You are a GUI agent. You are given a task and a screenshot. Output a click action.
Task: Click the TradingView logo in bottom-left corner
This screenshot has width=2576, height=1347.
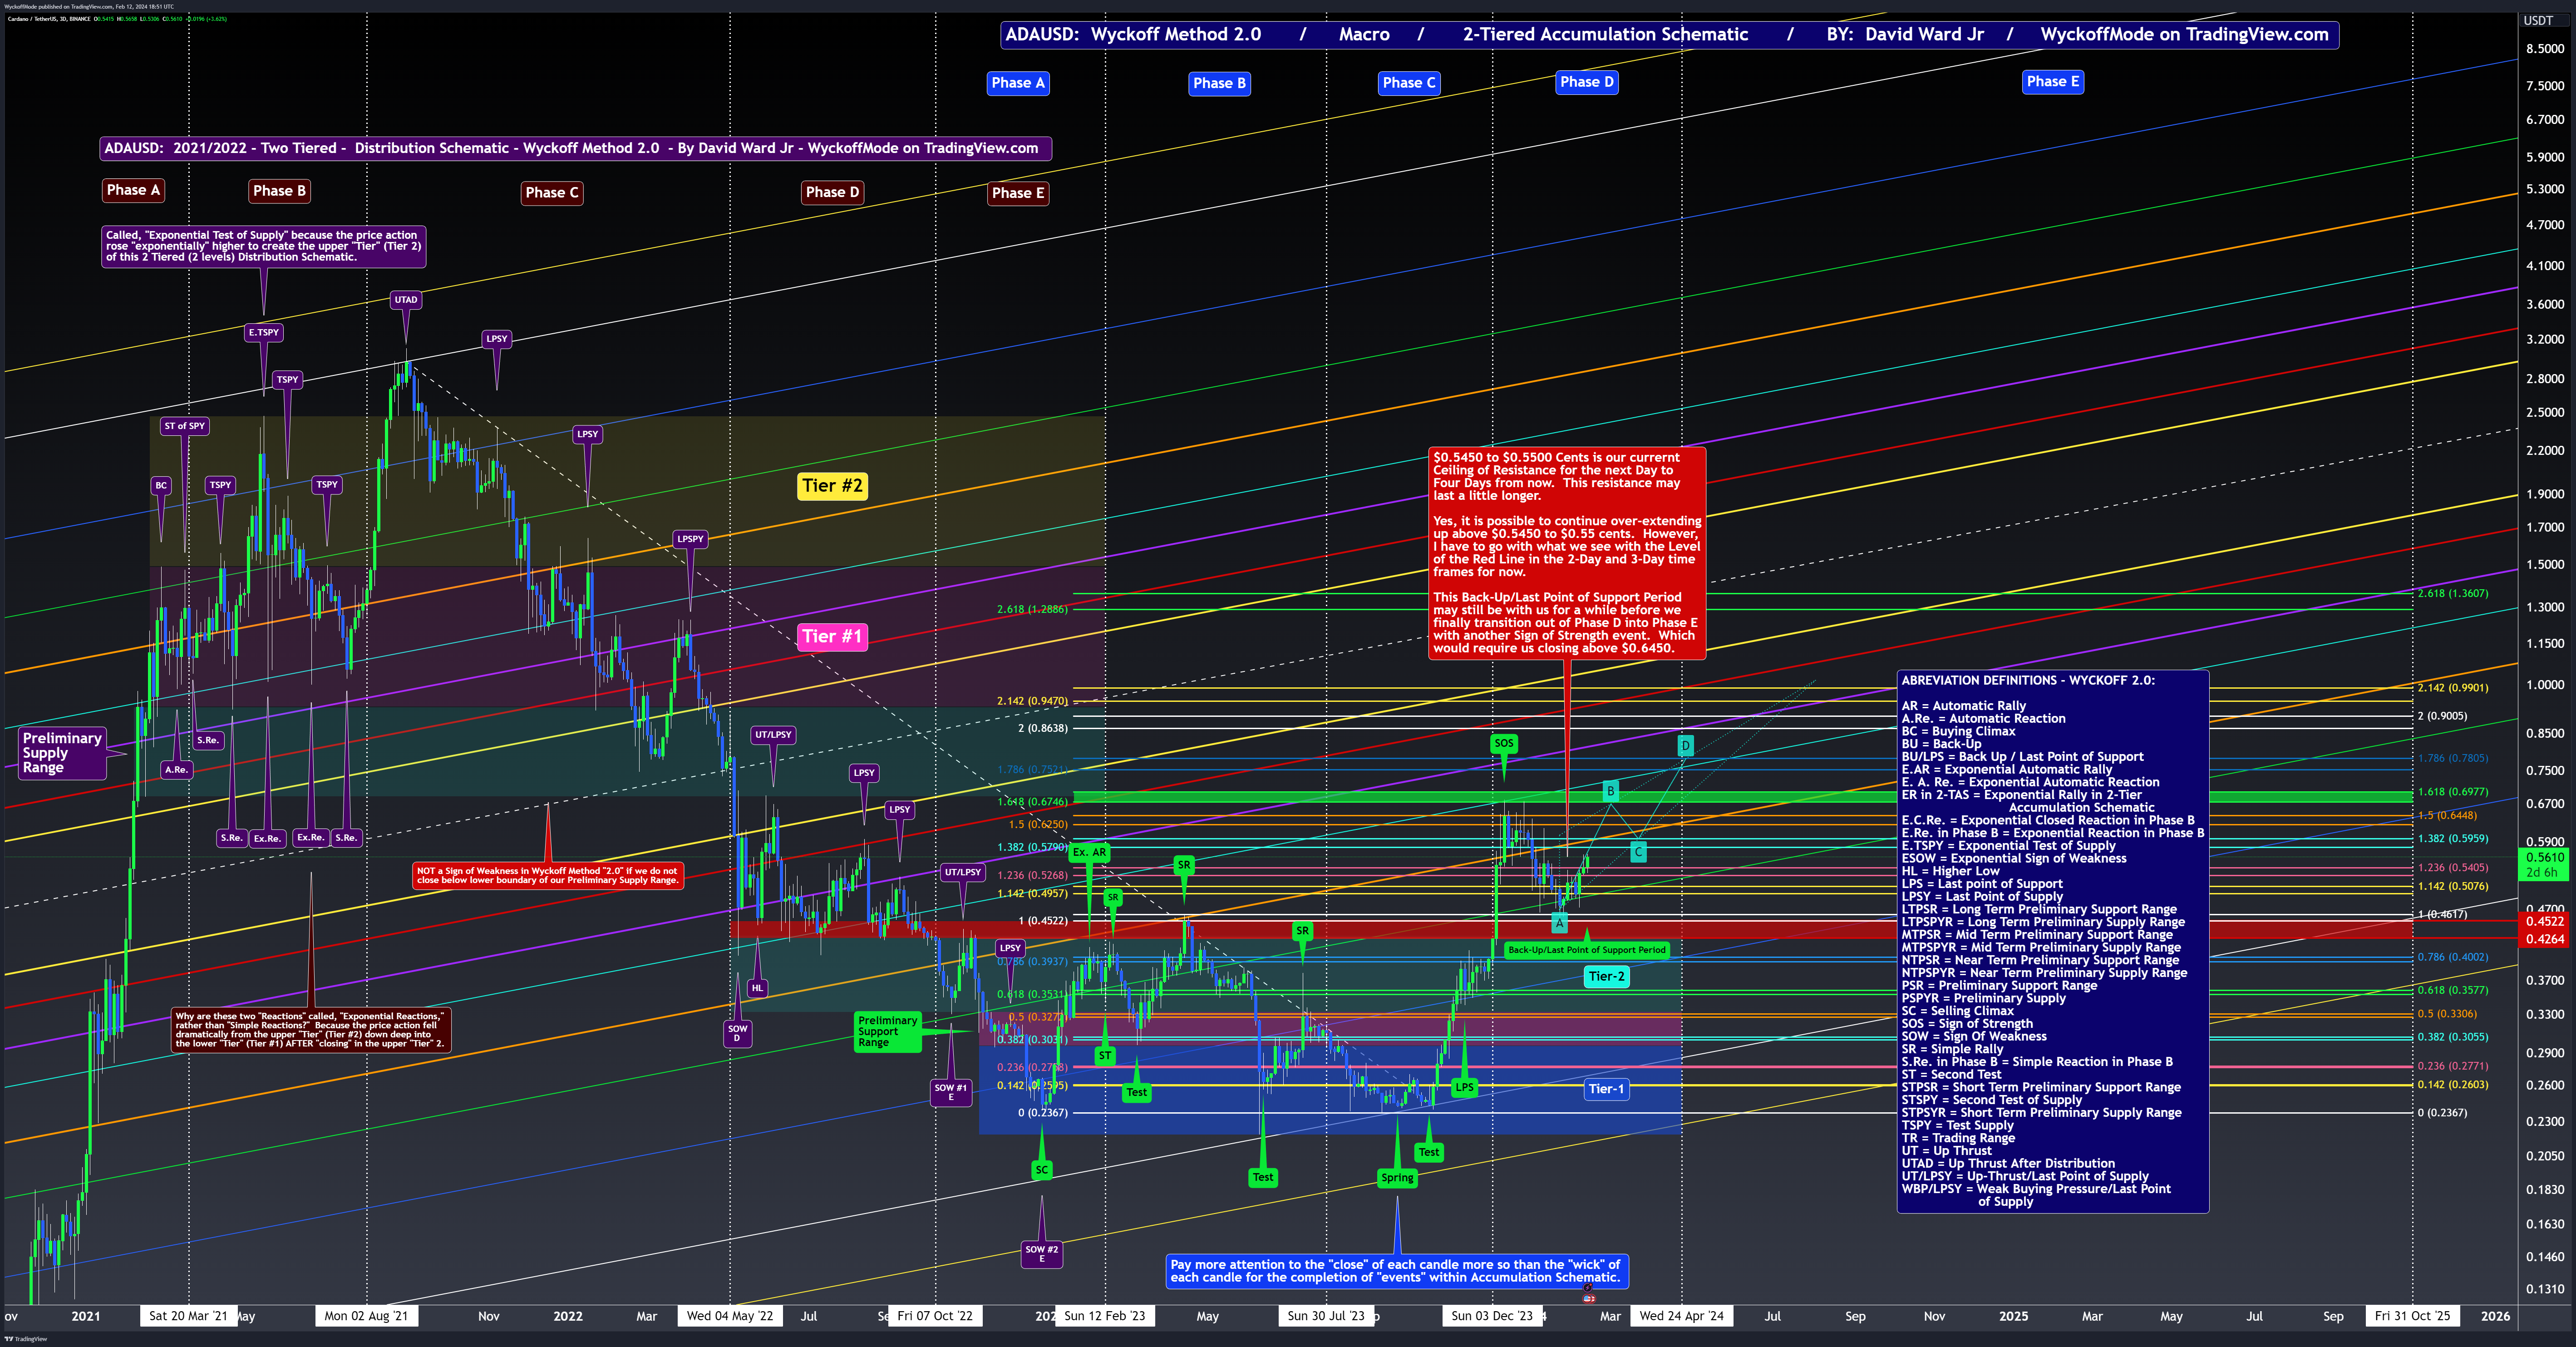tap(25, 1338)
